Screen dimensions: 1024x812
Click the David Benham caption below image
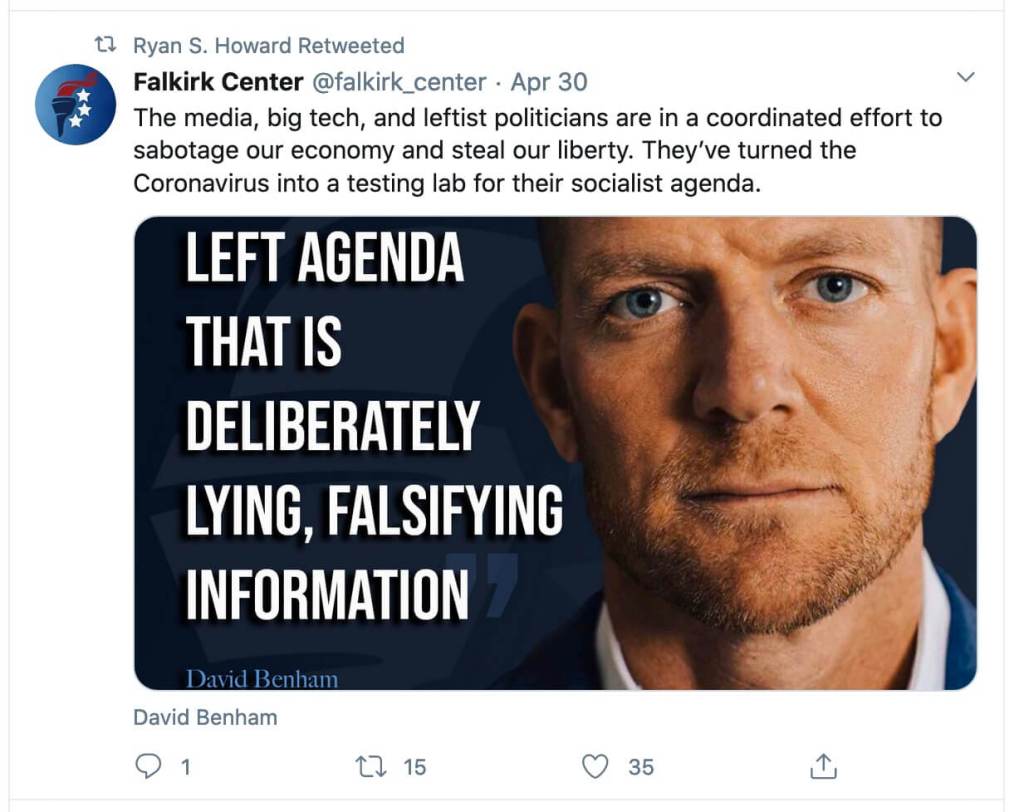click(x=205, y=717)
